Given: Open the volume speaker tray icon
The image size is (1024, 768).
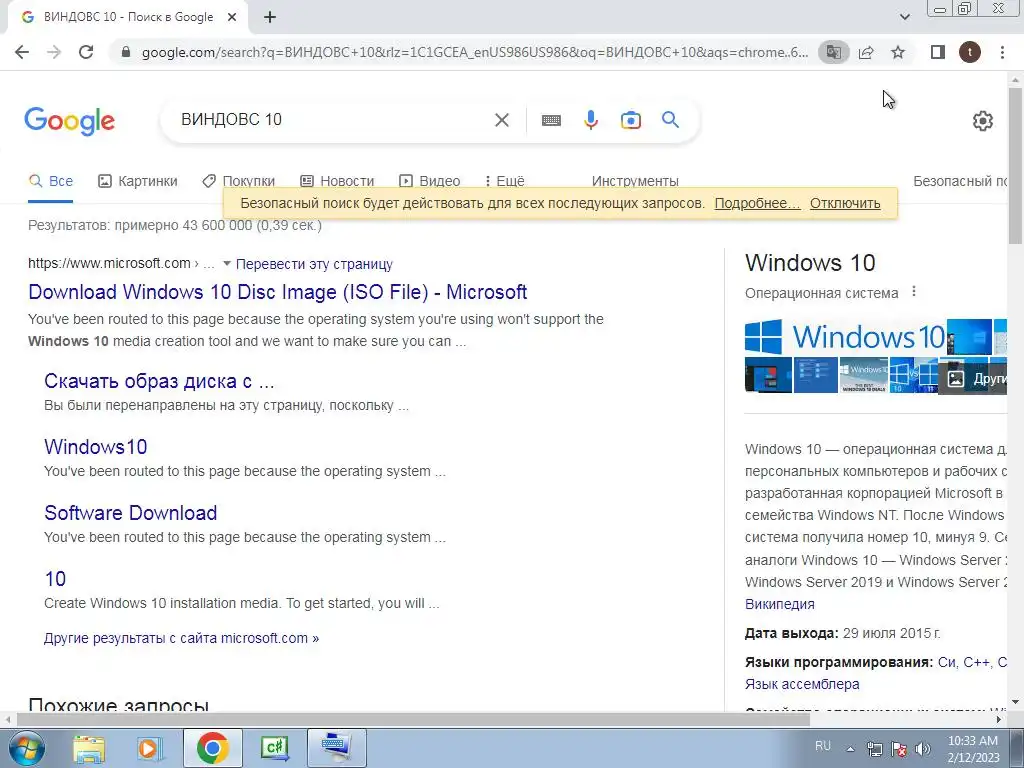Looking at the screenshot, I should pos(923,748).
